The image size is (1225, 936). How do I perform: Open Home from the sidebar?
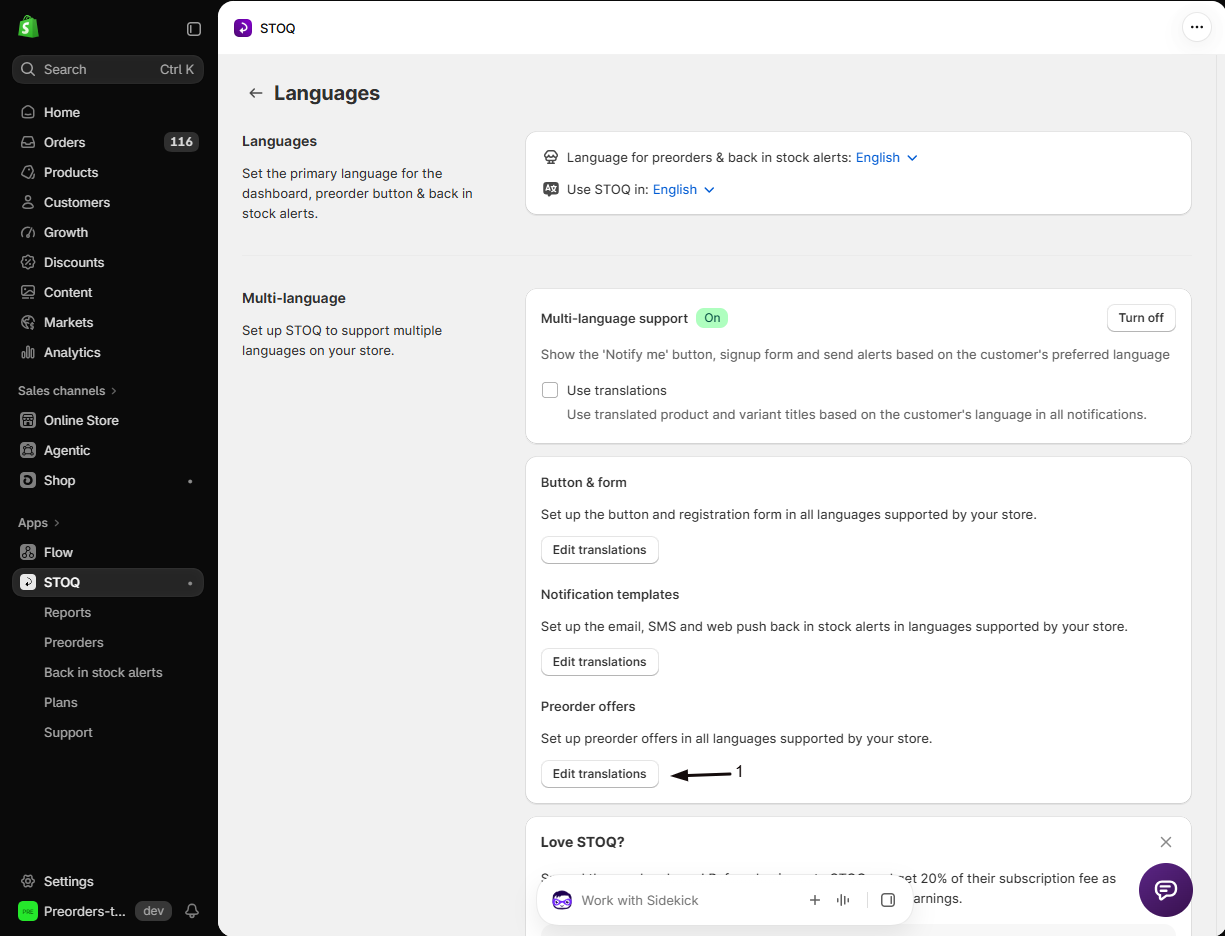108,112
